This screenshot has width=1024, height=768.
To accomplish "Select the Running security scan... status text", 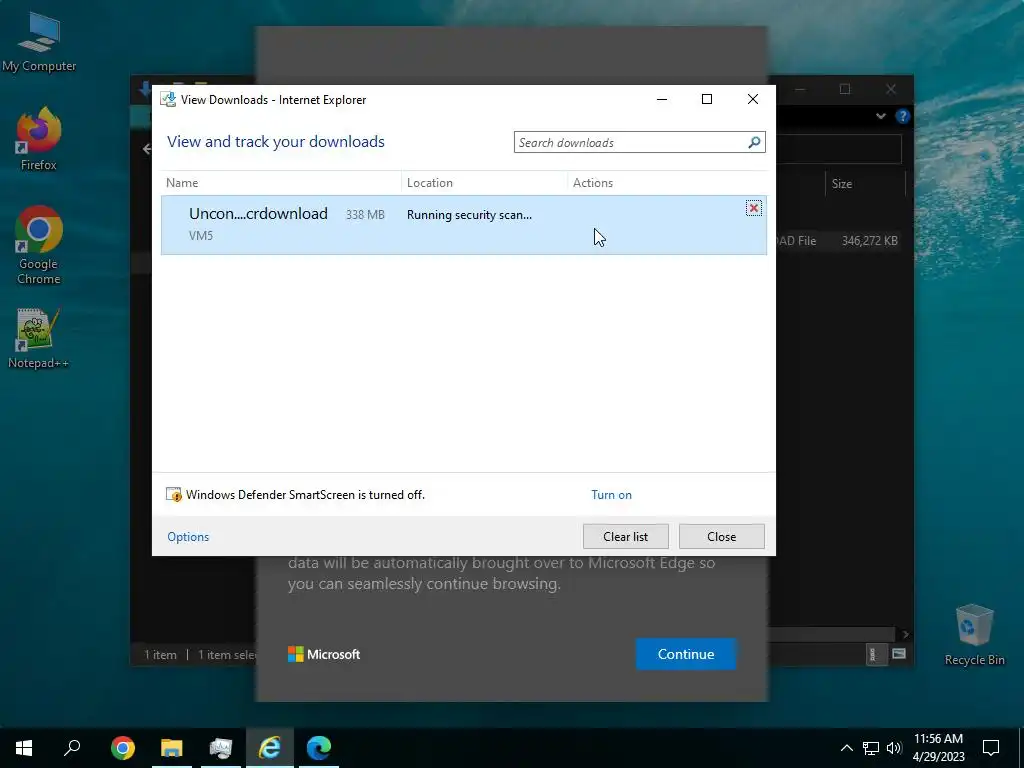I will click(x=470, y=215).
